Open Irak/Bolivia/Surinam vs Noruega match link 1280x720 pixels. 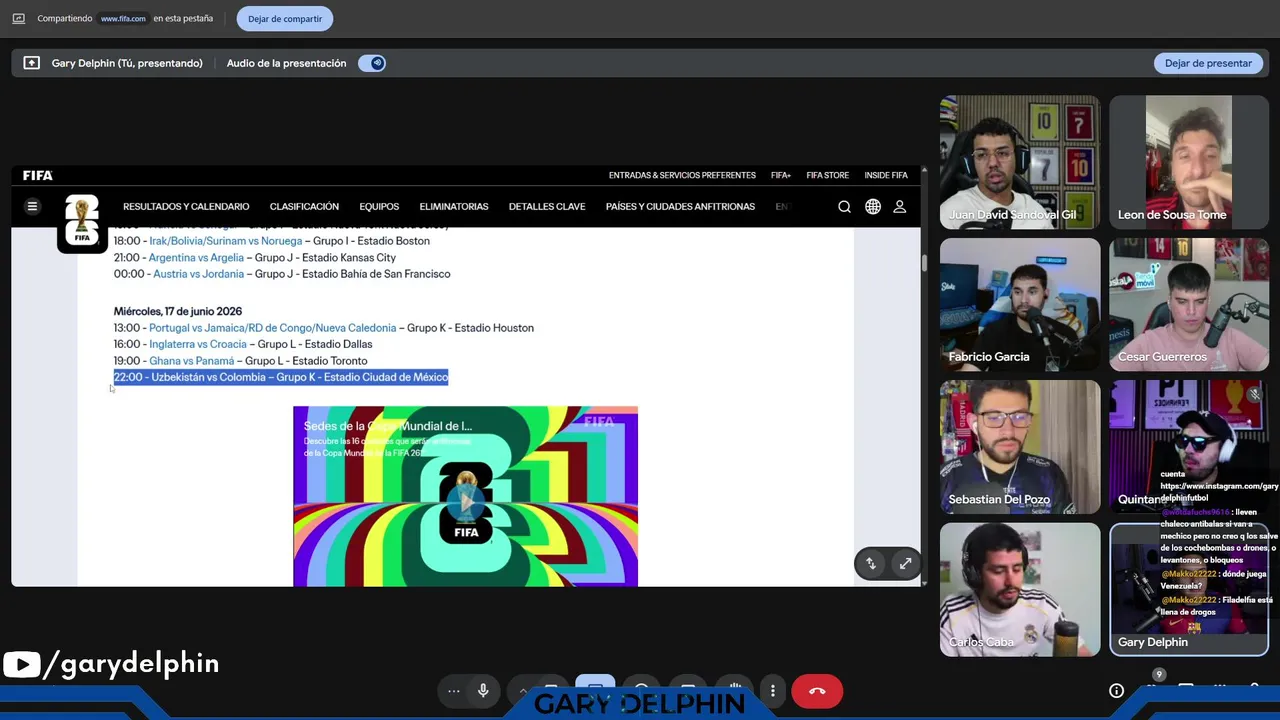point(225,241)
